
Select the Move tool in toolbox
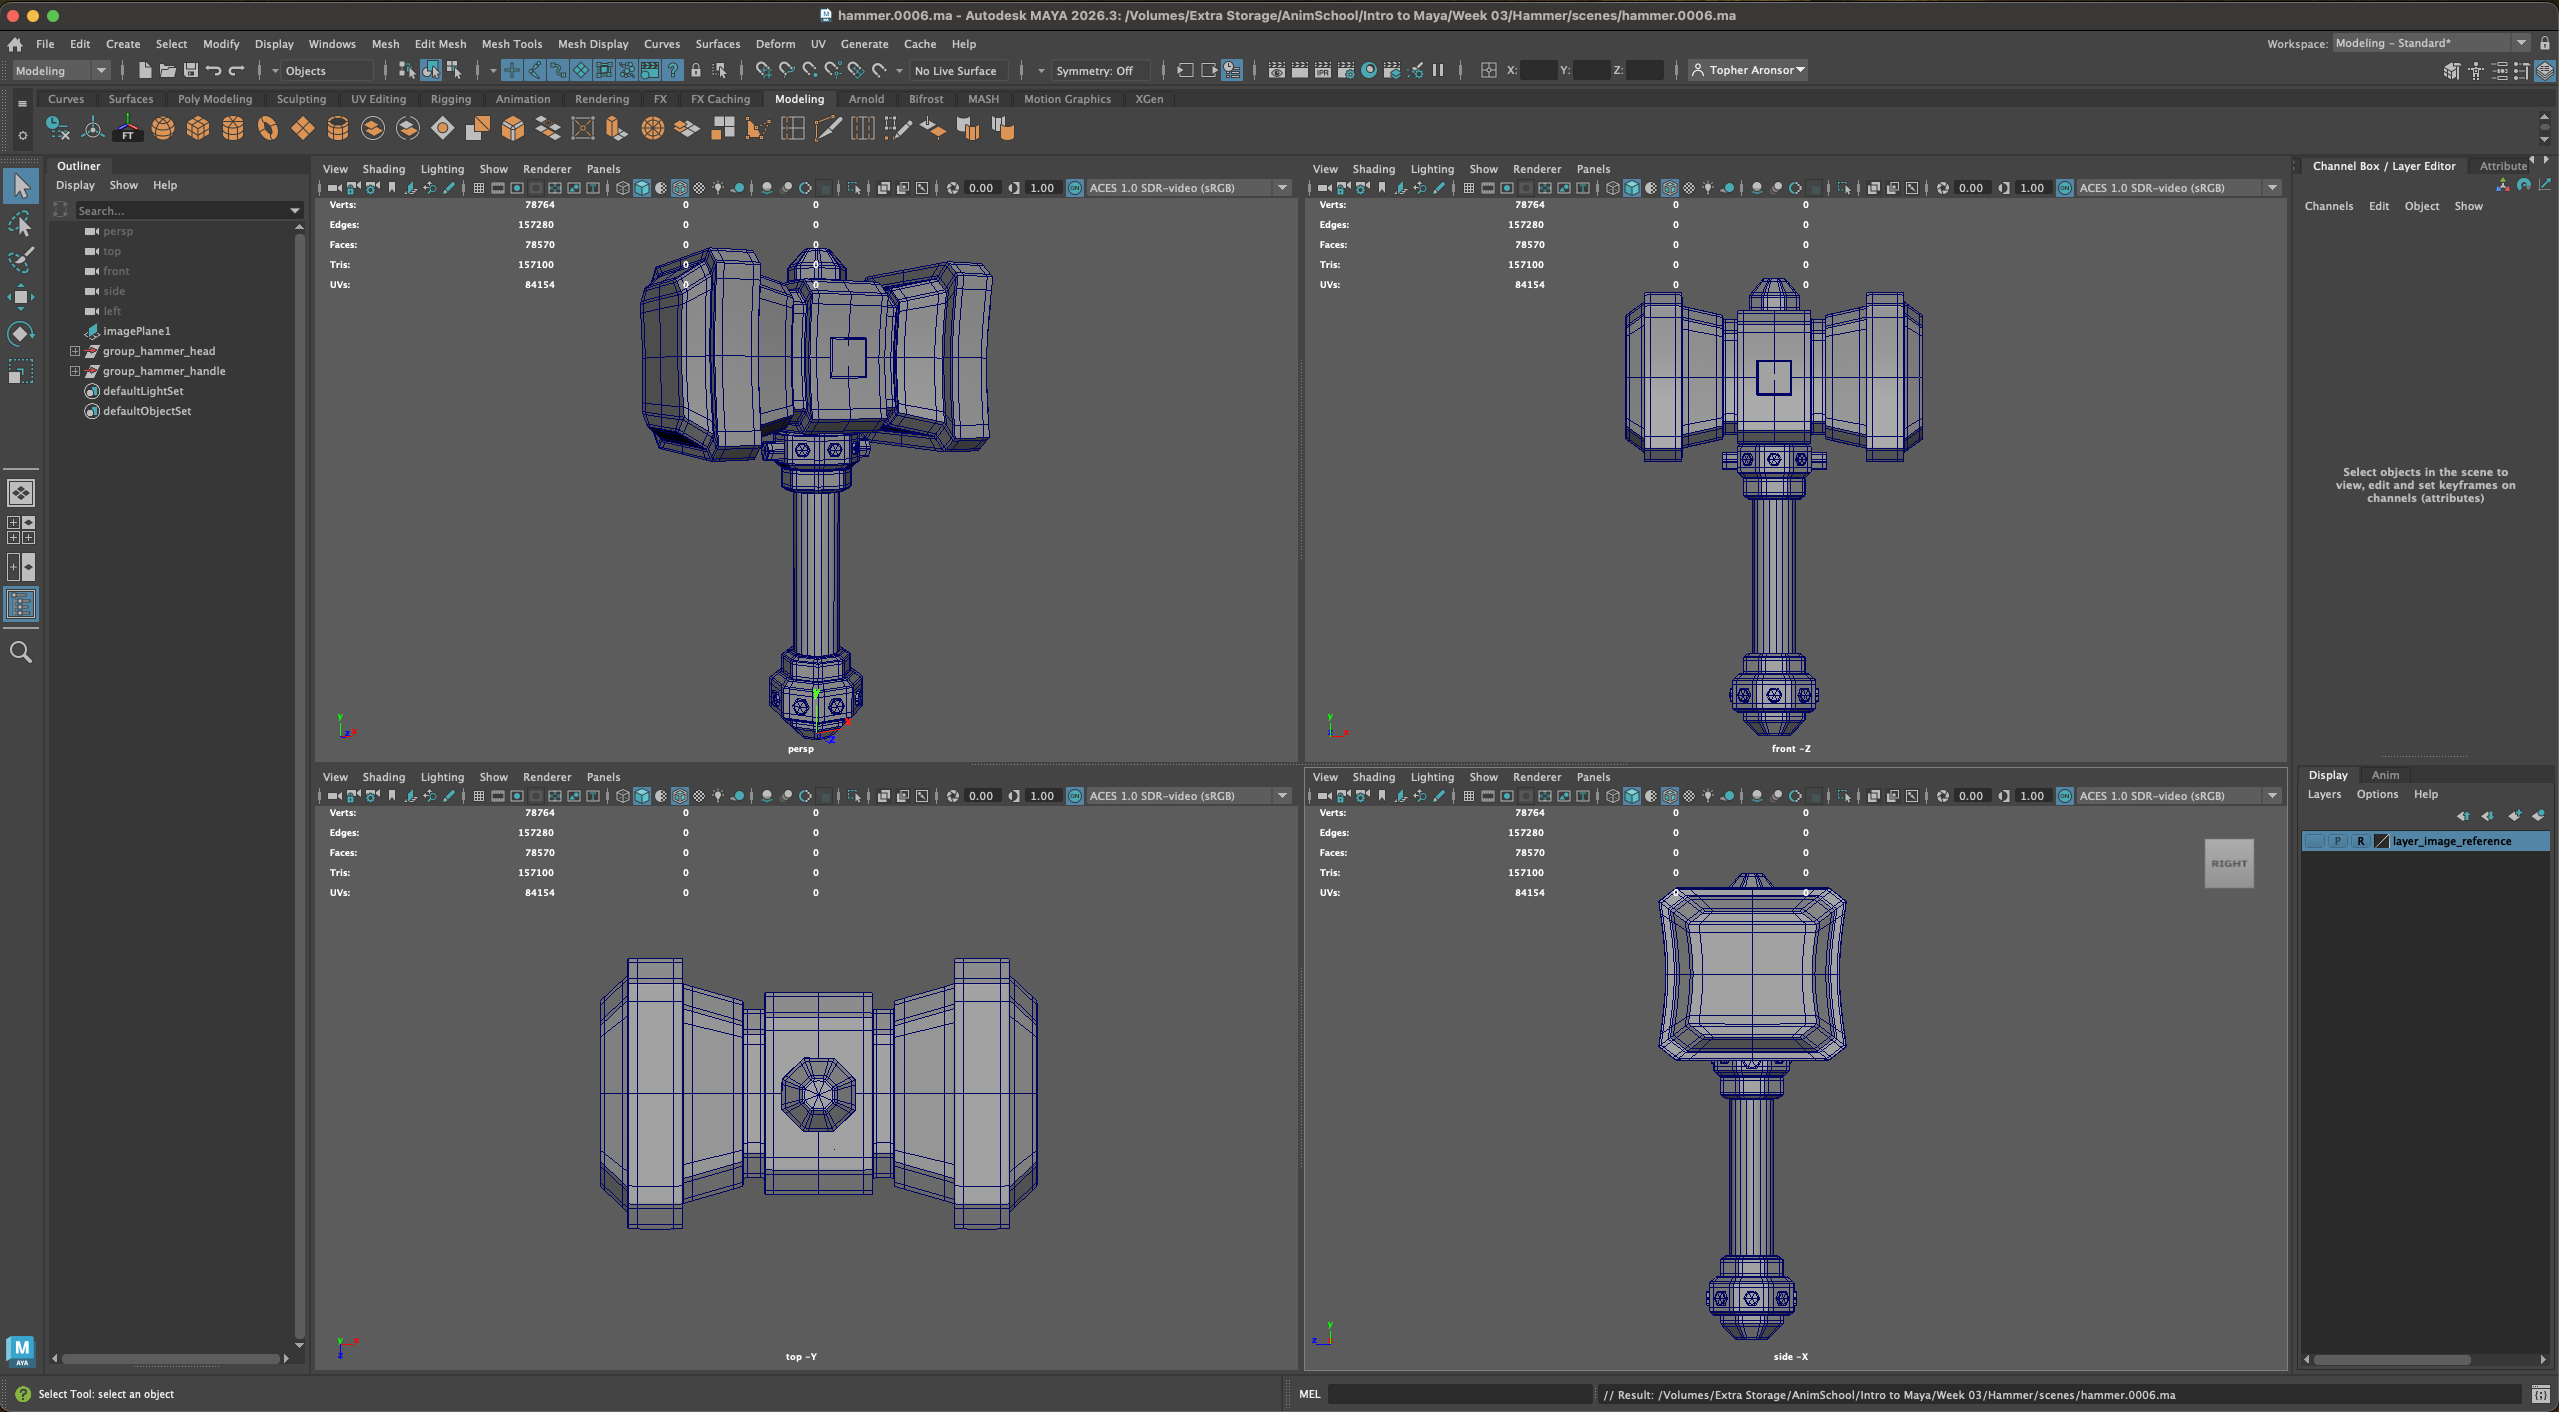coord(21,297)
